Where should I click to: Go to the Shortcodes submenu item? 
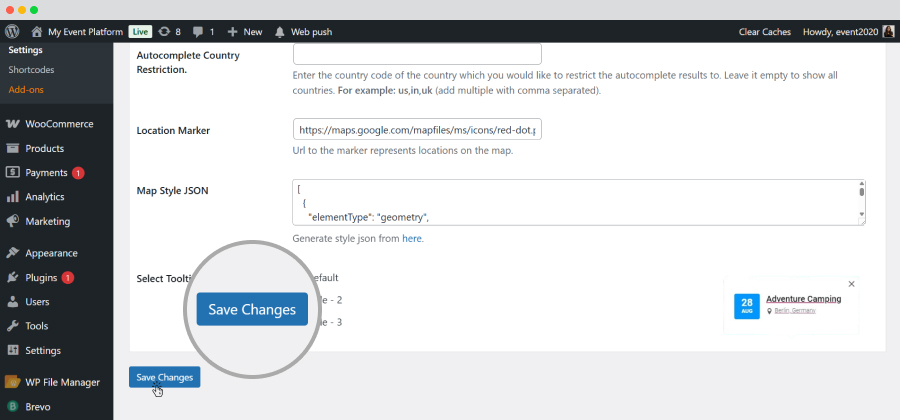(31, 70)
